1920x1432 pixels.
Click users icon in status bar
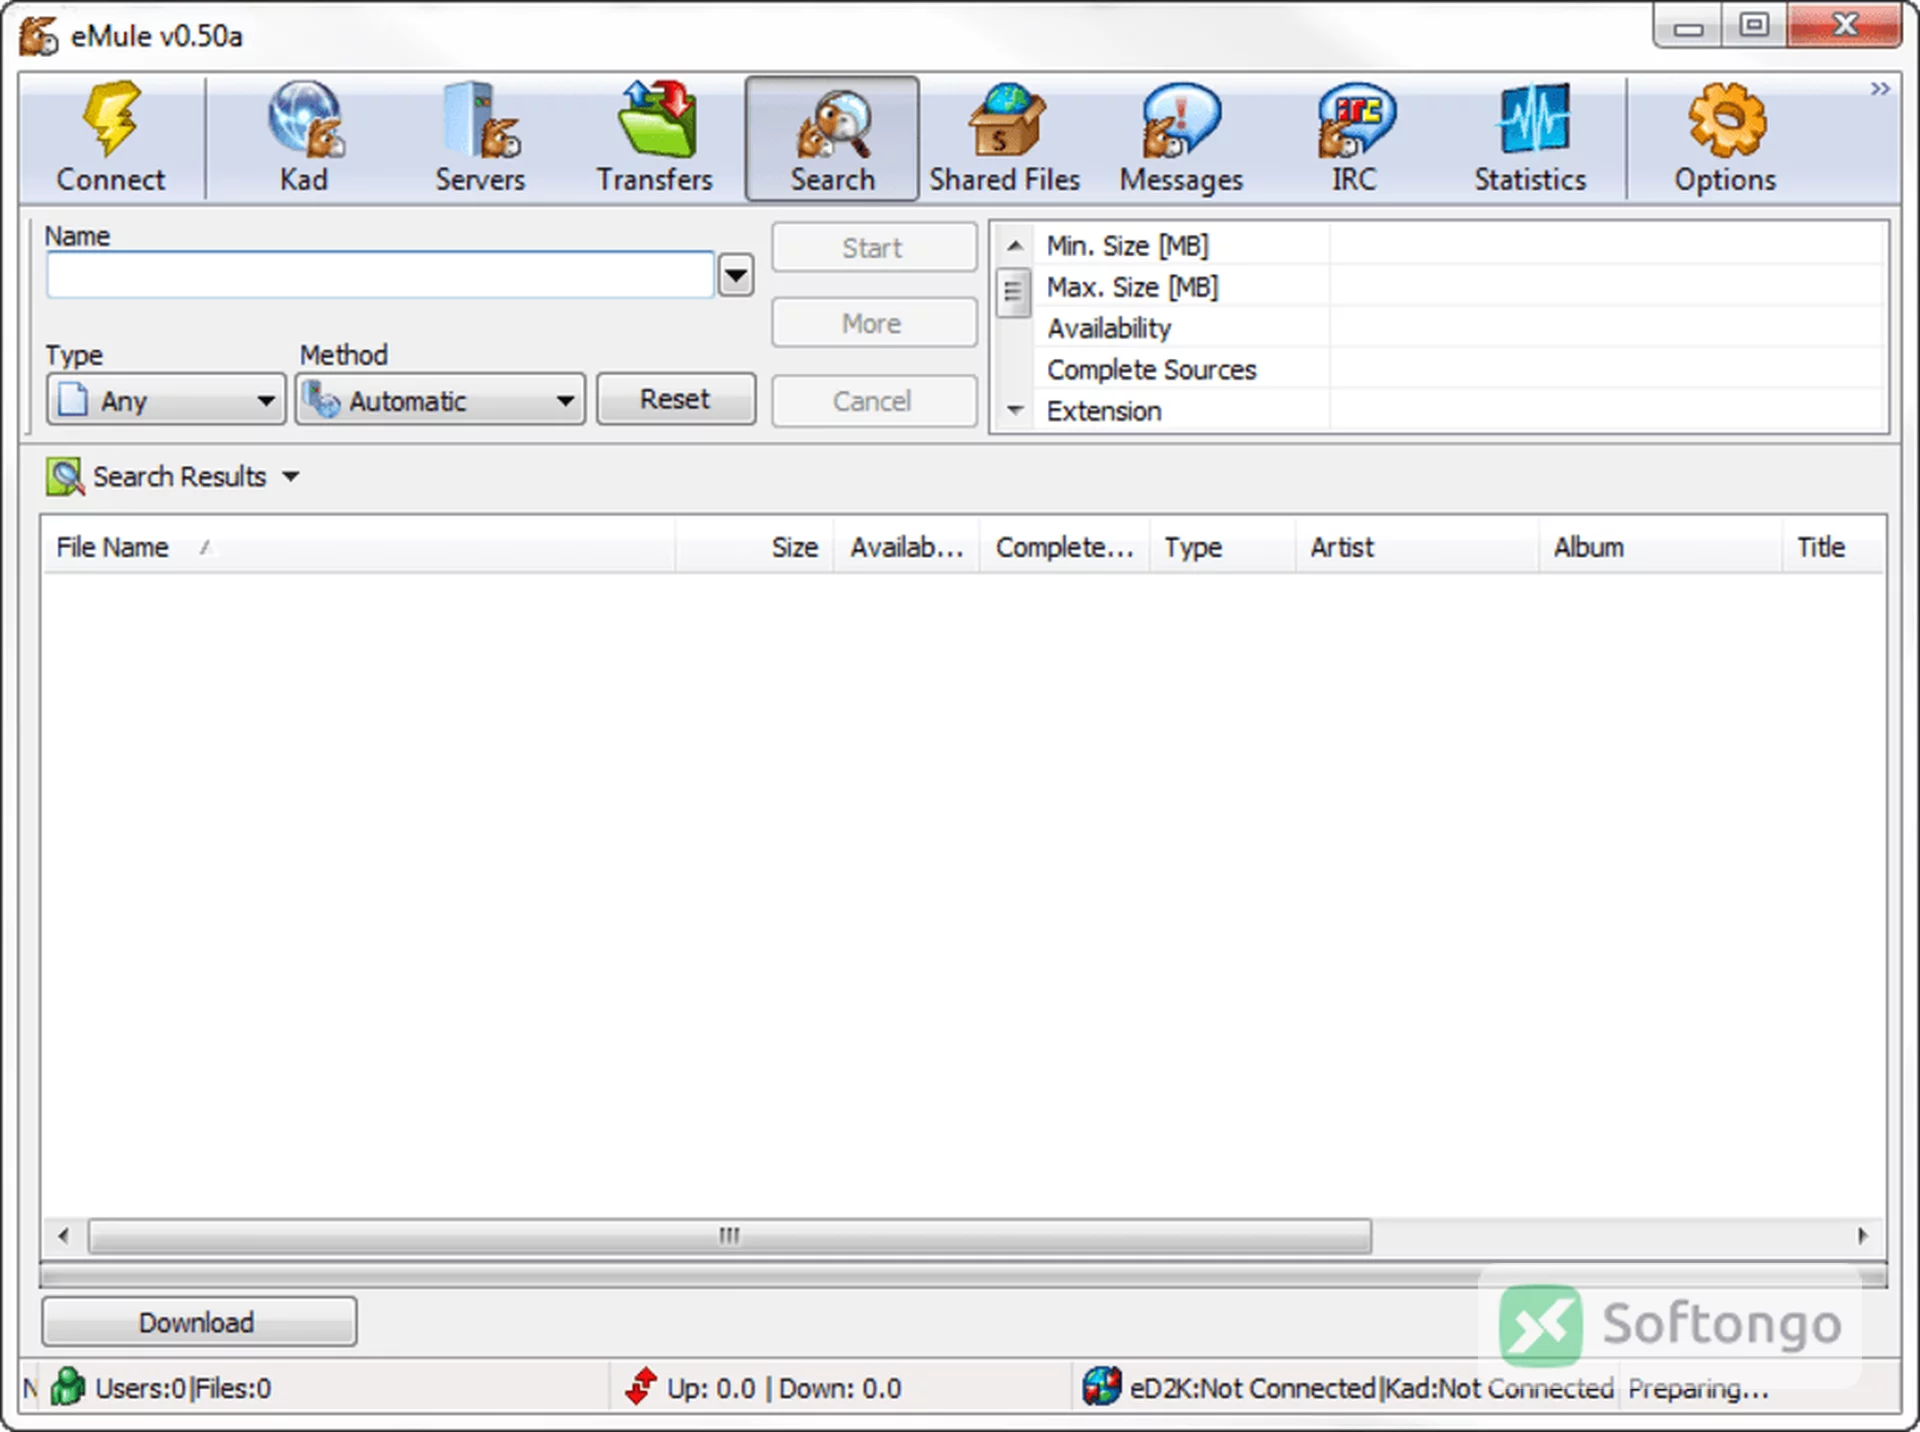coord(67,1387)
